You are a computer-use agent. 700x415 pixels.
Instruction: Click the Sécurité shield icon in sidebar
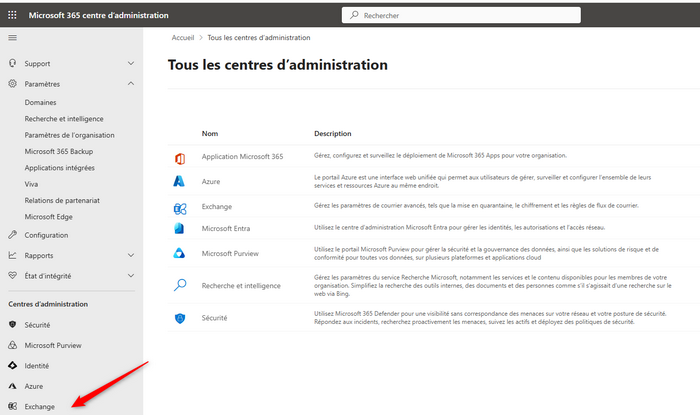[12, 324]
